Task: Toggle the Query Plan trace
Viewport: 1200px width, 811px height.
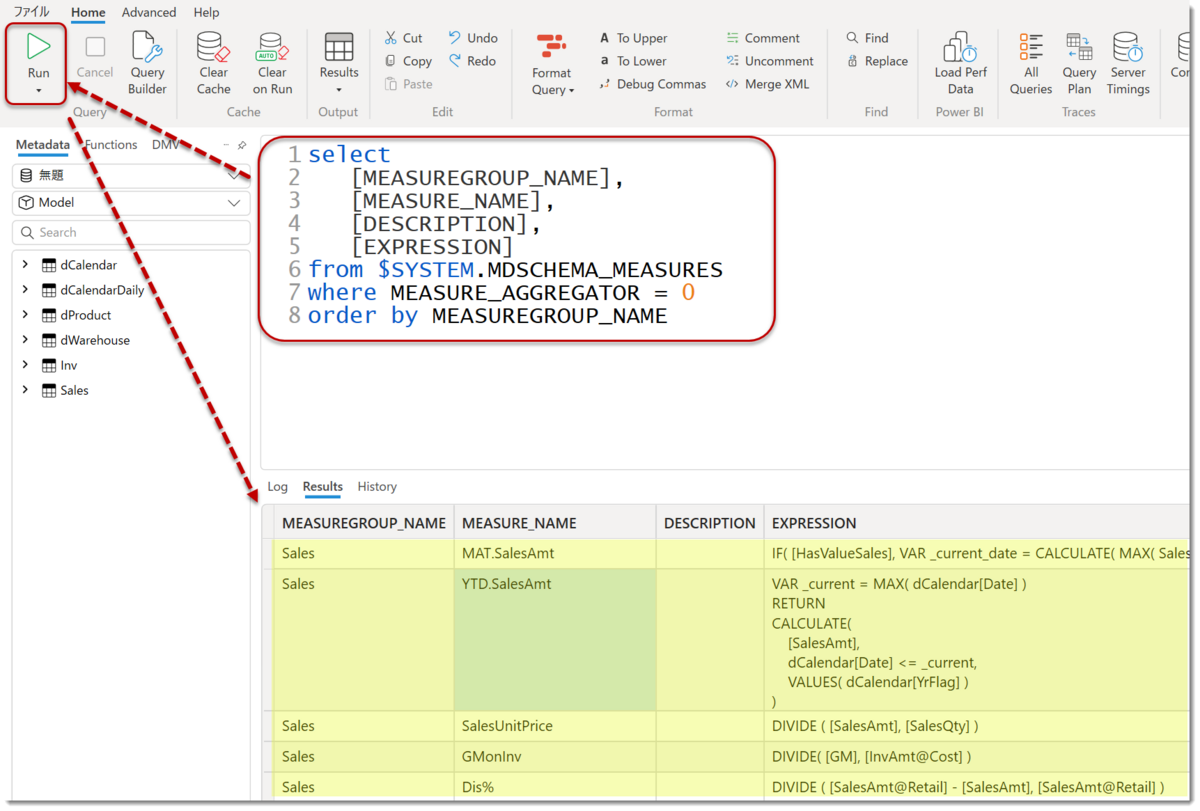Action: (1079, 62)
